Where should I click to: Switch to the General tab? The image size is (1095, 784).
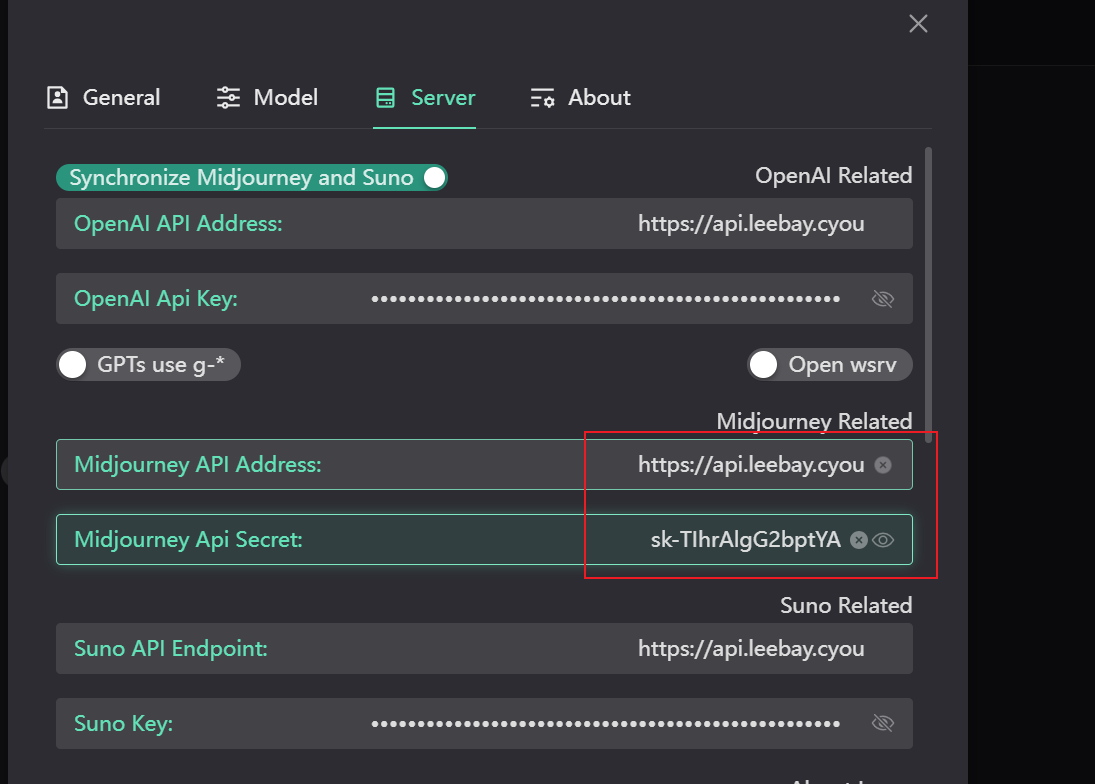[x=120, y=98]
